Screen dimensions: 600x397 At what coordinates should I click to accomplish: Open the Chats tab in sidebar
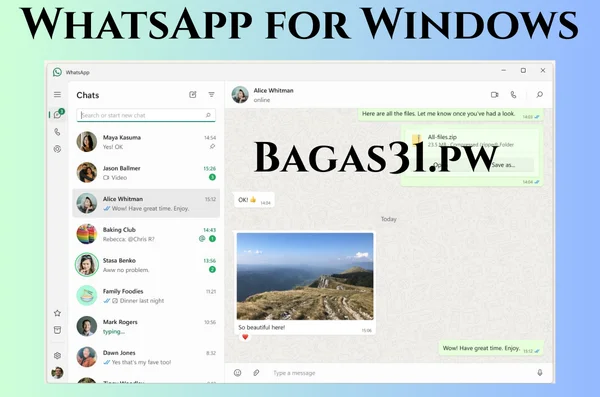pyautogui.click(x=58, y=114)
